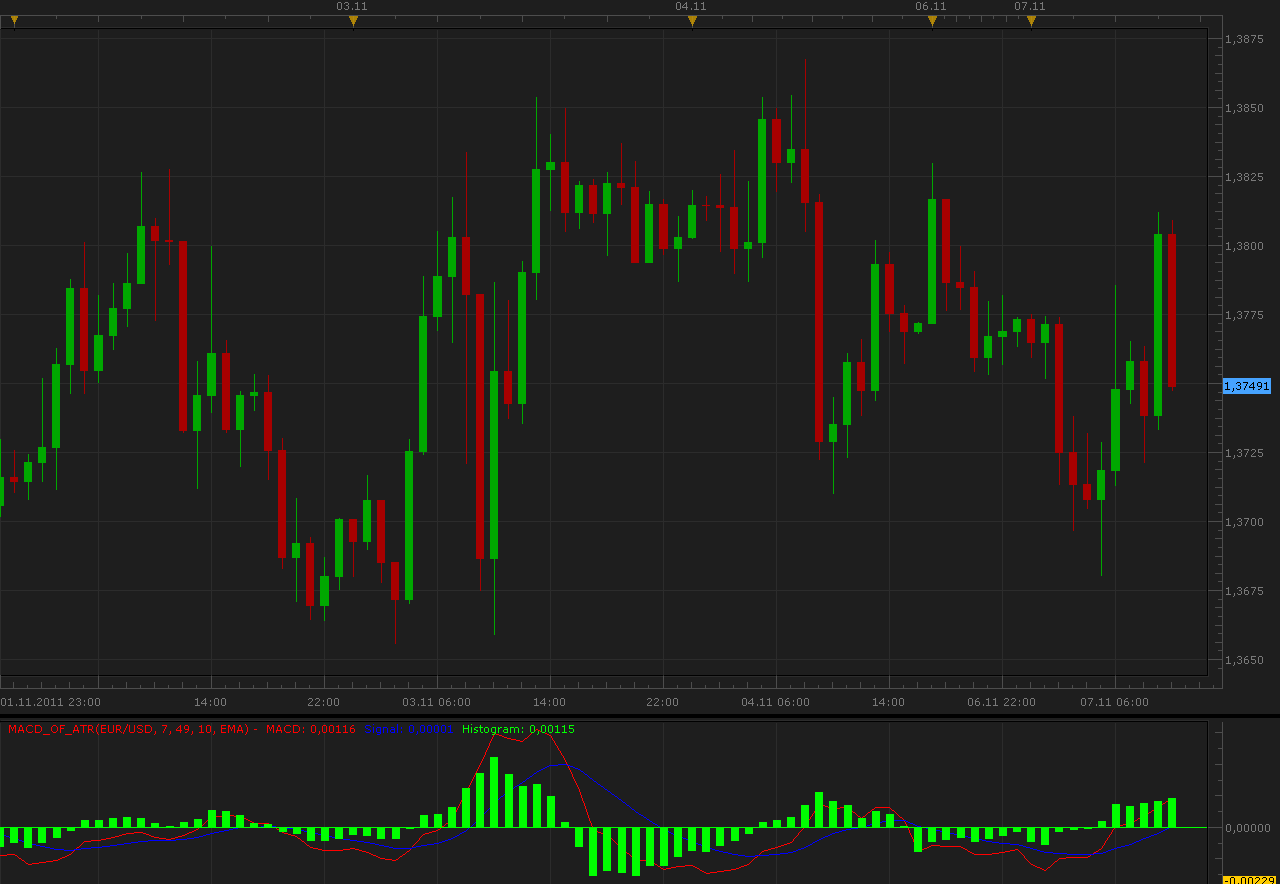Select the 04.11 day marker triangle
This screenshot has width=1280, height=884.
coord(692,21)
